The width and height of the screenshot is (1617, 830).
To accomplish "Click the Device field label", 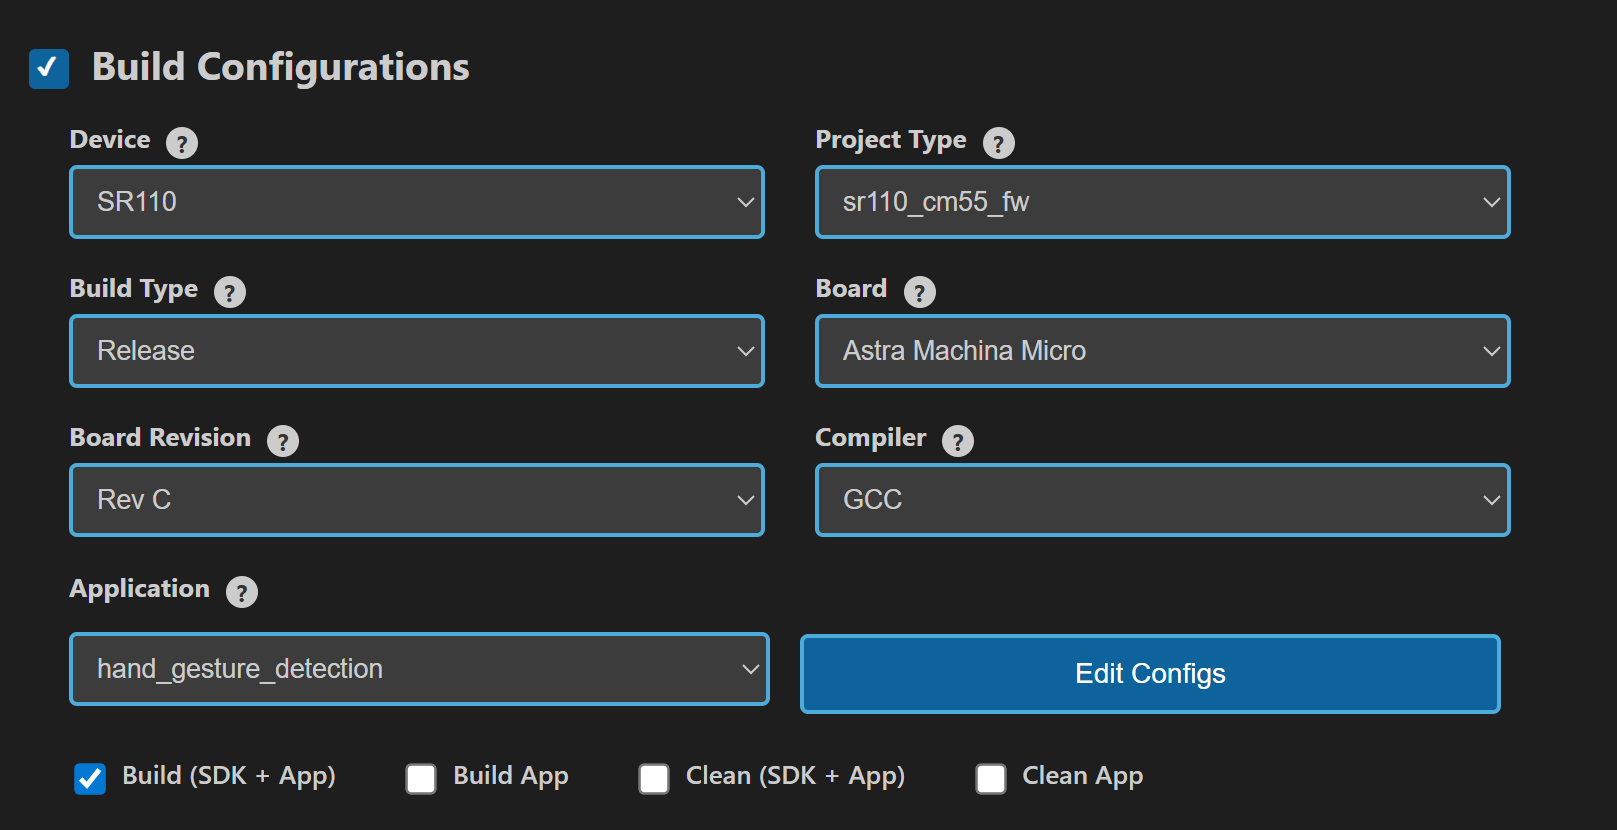I will point(110,140).
